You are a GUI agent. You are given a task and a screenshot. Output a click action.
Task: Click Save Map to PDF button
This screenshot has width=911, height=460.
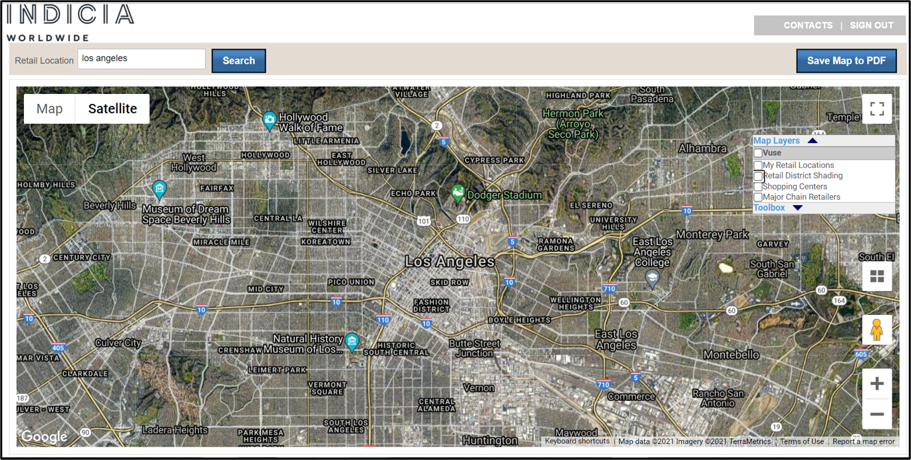tap(847, 60)
